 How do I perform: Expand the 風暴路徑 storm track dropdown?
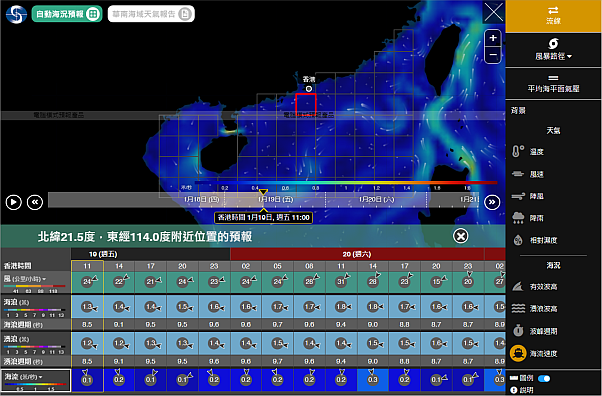click(x=553, y=50)
